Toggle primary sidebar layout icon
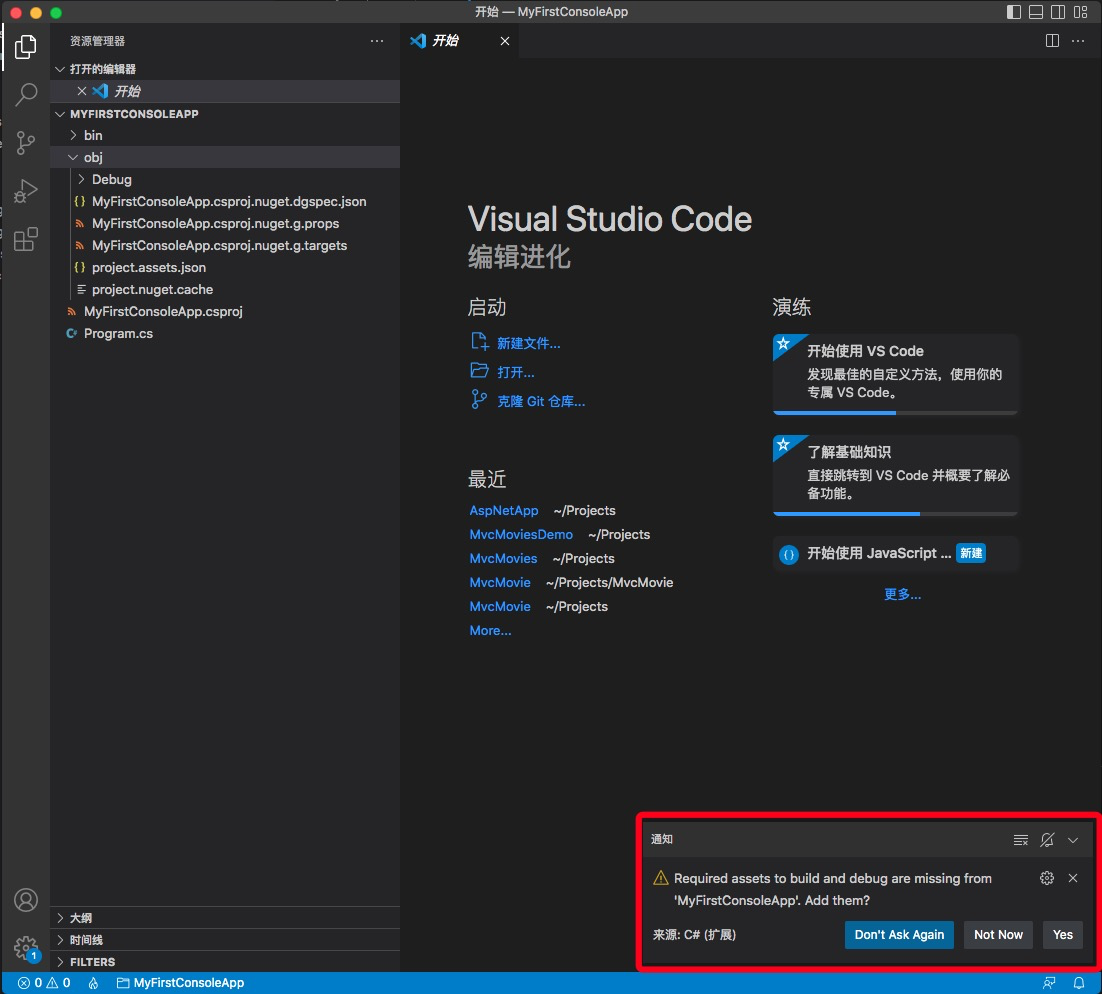Image resolution: width=1102 pixels, height=994 pixels. [1013, 12]
